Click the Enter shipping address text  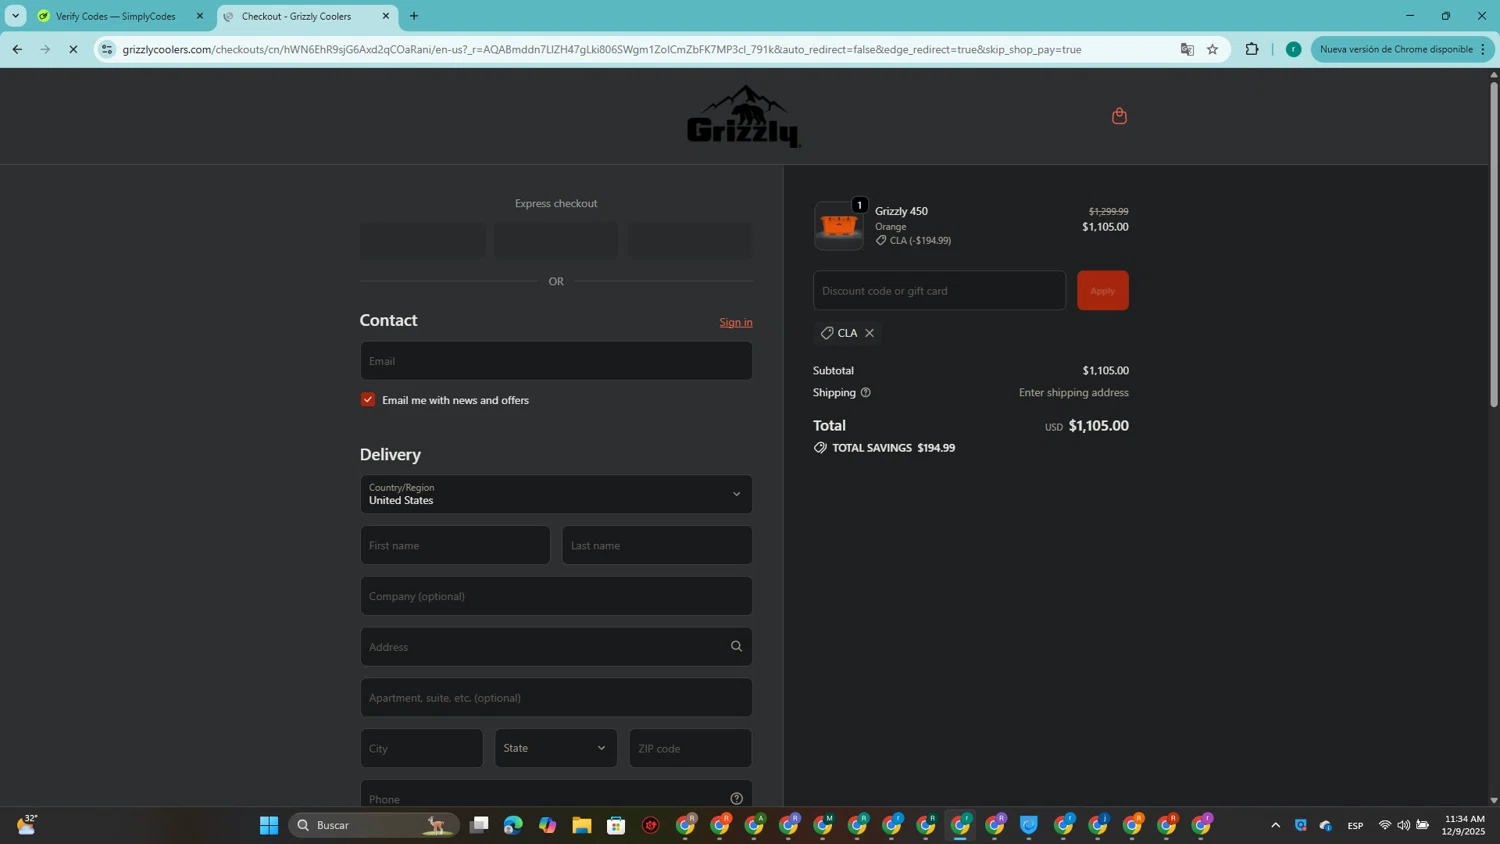click(x=1073, y=392)
